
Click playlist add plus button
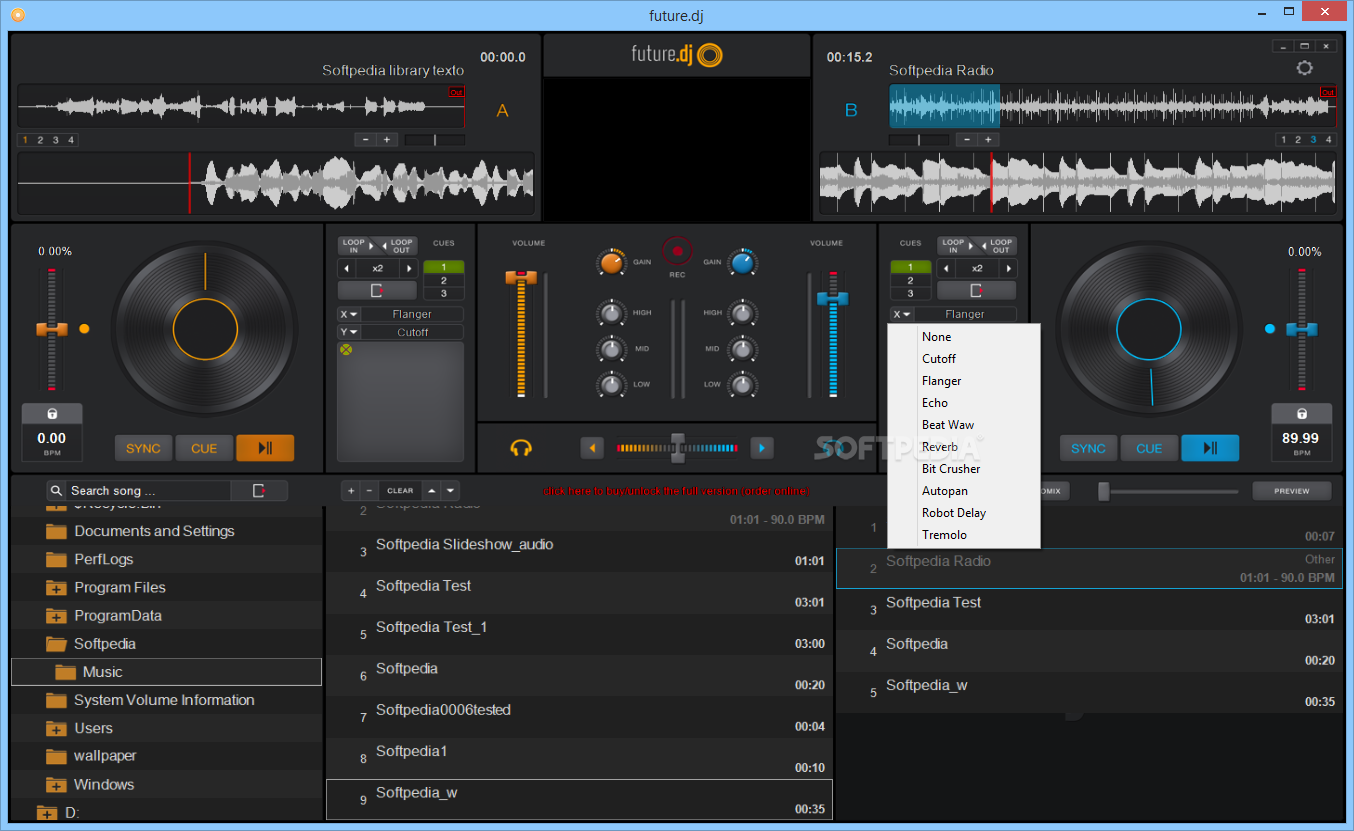[x=351, y=491]
